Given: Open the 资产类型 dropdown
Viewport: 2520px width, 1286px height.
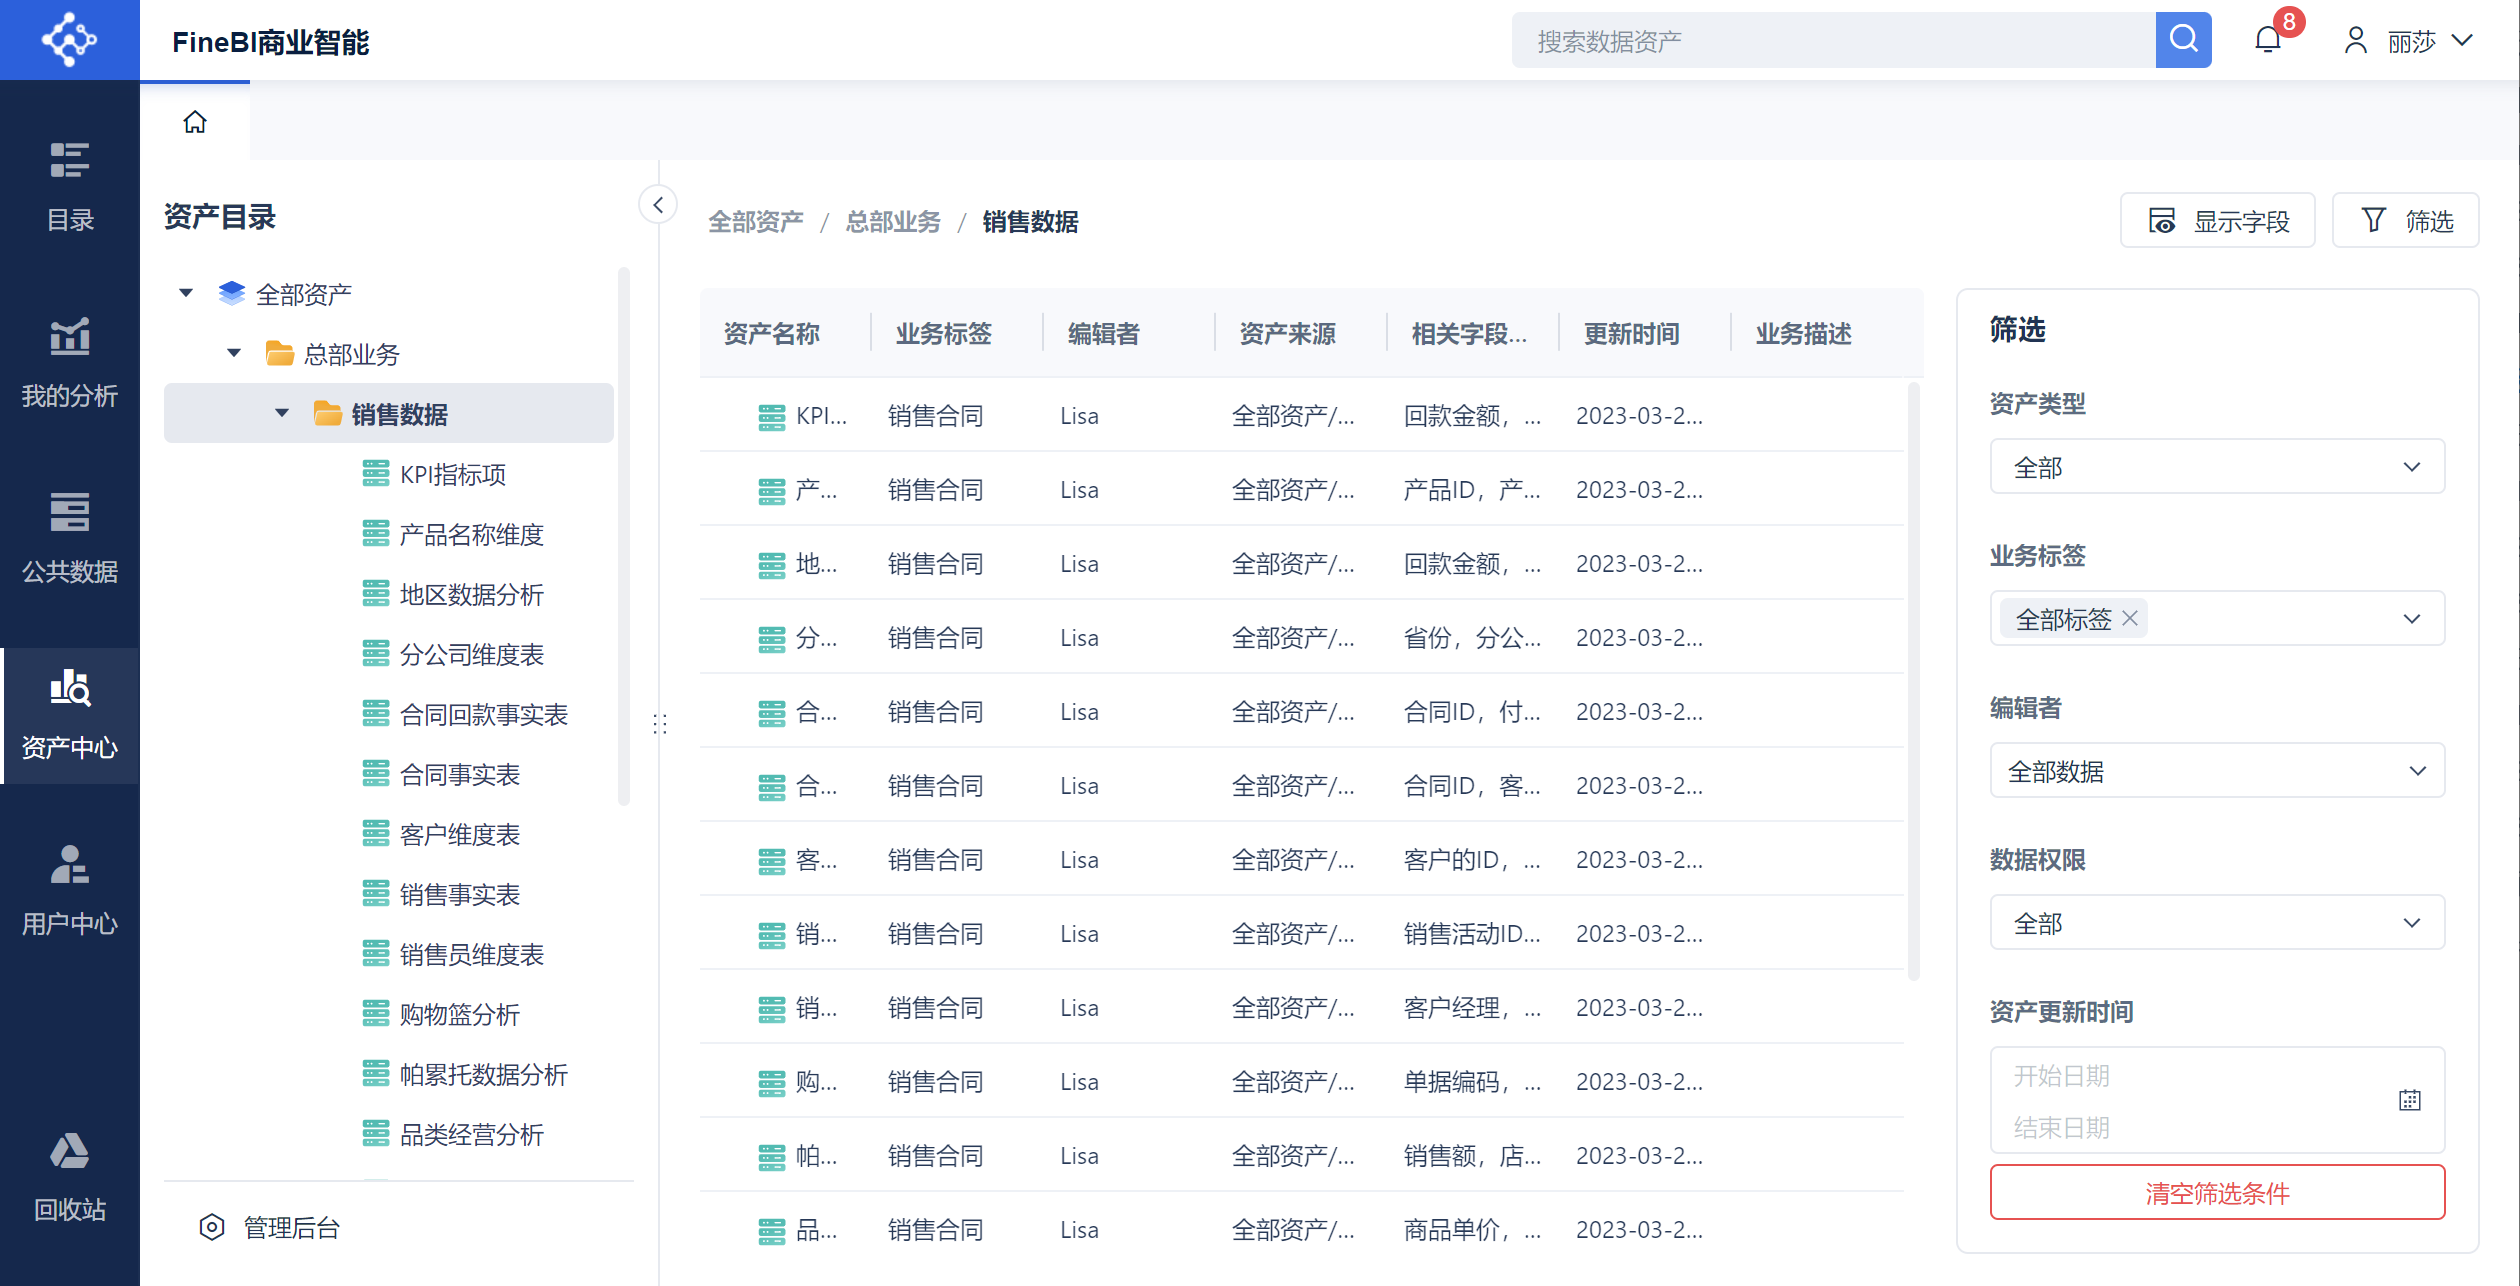Looking at the screenshot, I should coord(2216,466).
